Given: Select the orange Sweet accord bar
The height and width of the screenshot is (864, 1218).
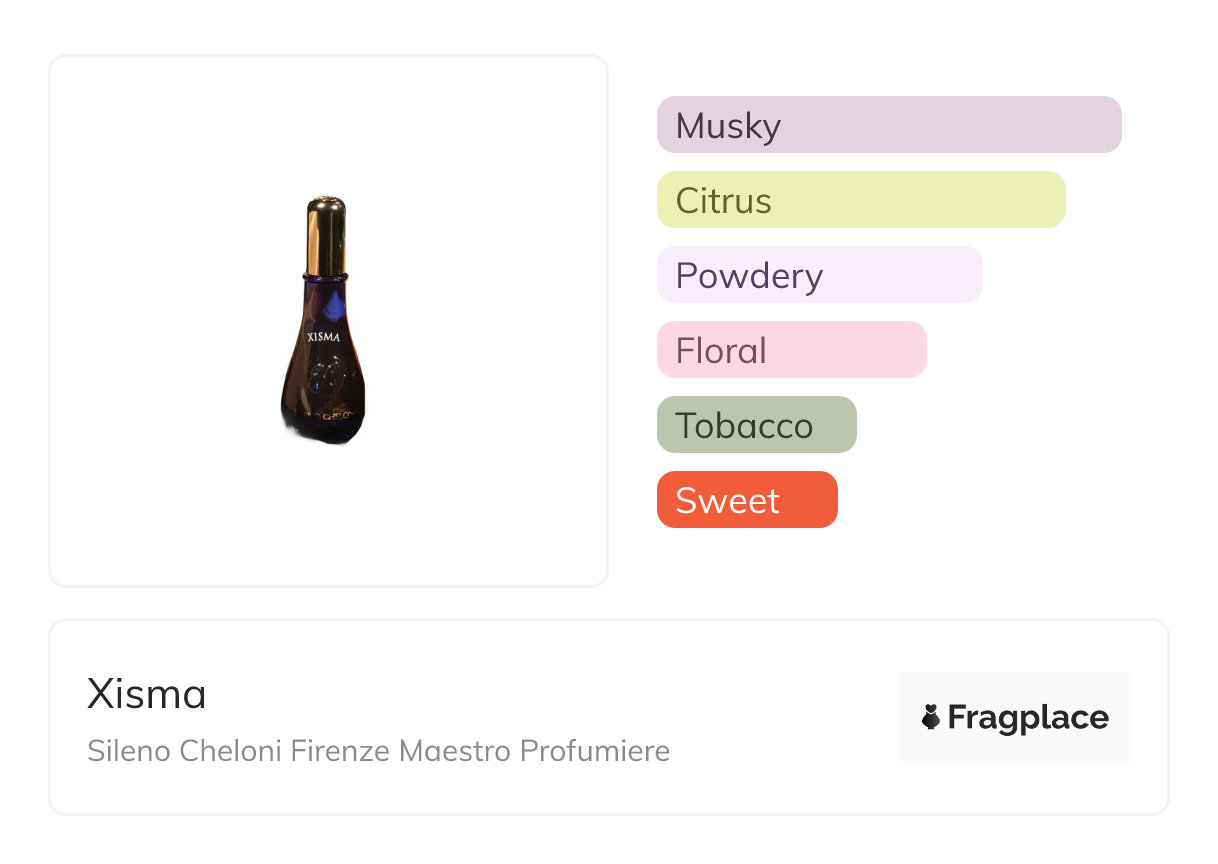Looking at the screenshot, I should (x=746, y=500).
